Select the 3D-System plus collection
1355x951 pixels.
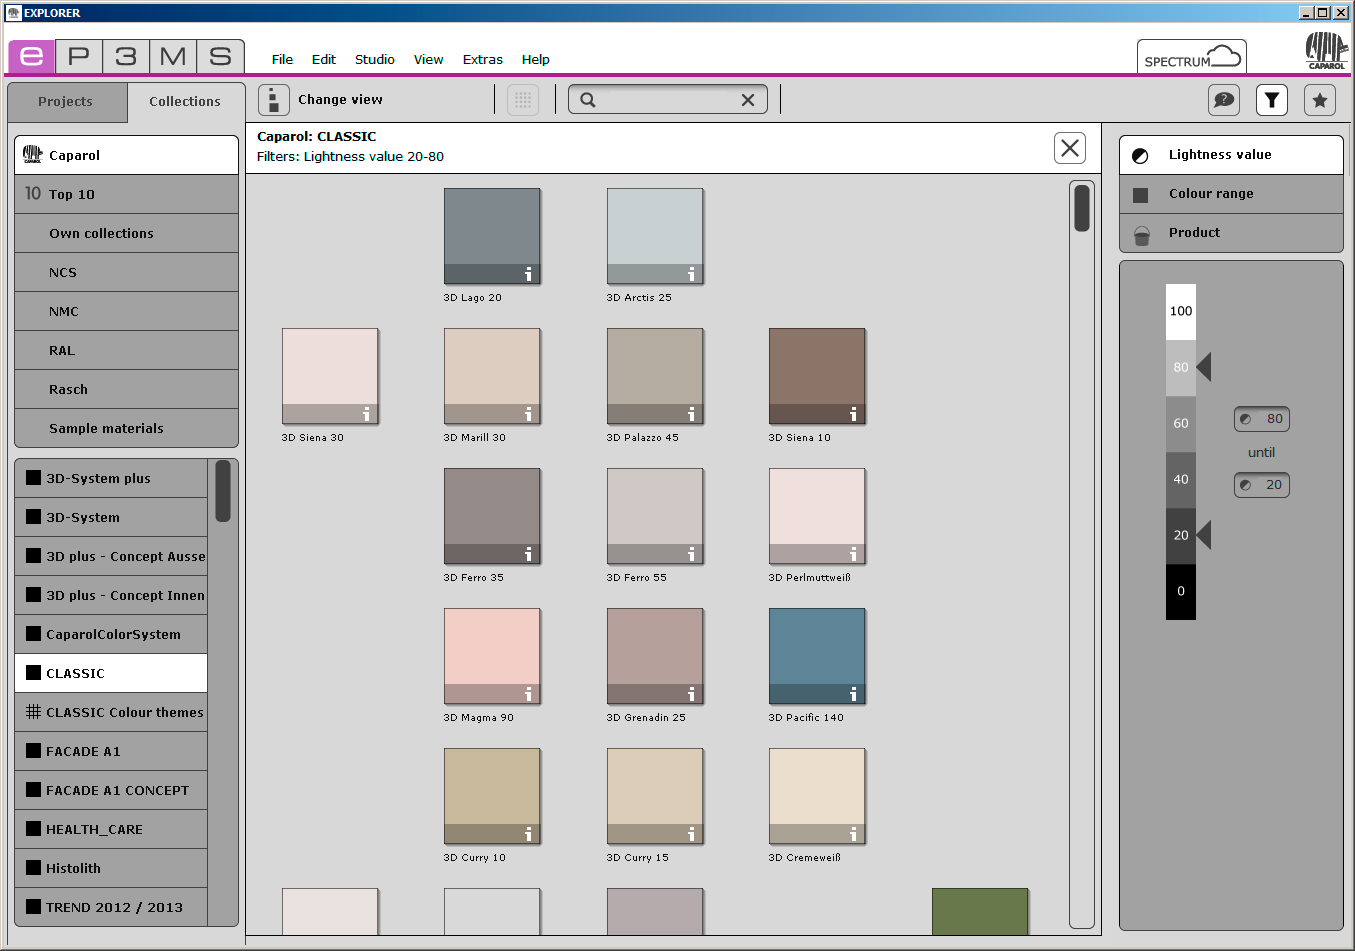tap(111, 478)
